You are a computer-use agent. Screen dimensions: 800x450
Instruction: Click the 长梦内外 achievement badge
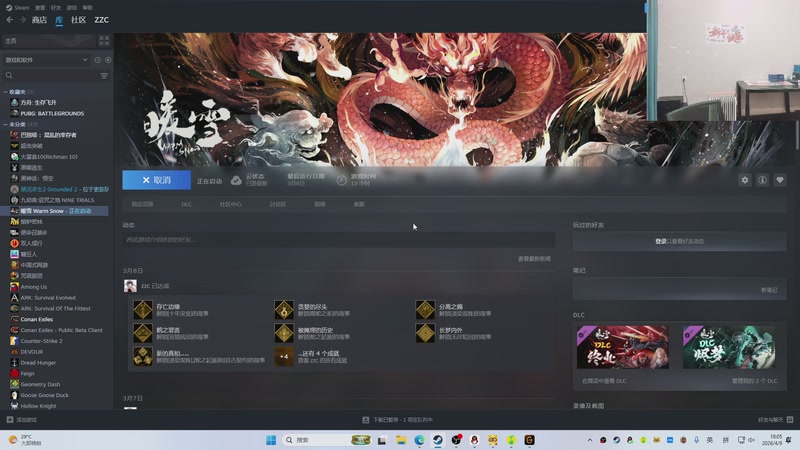425,333
